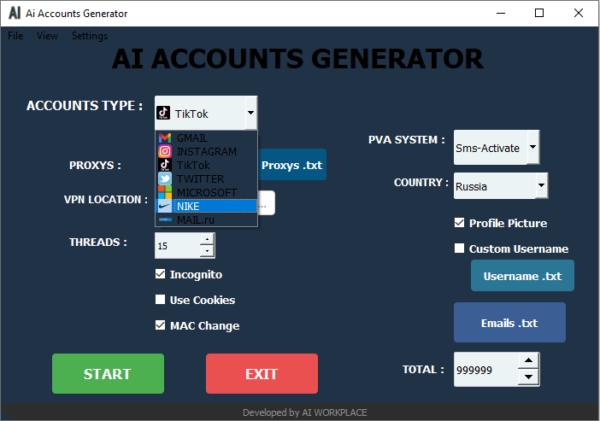Decrease Threads with the down arrow
The height and width of the screenshot is (421, 600).
pyautogui.click(x=207, y=251)
